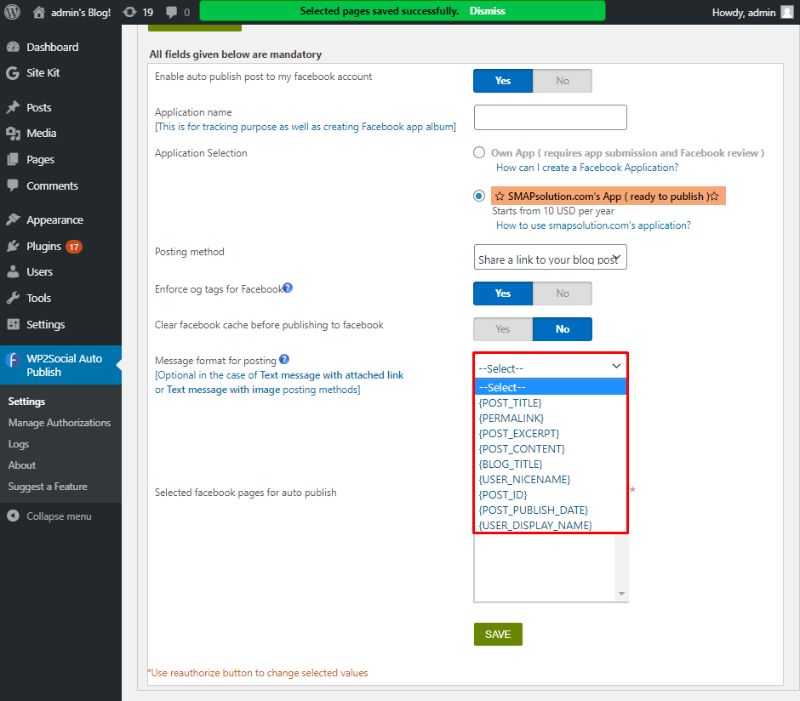This screenshot has width=800, height=701.
Task: Click the admin avatar icon
Action: 787,12
